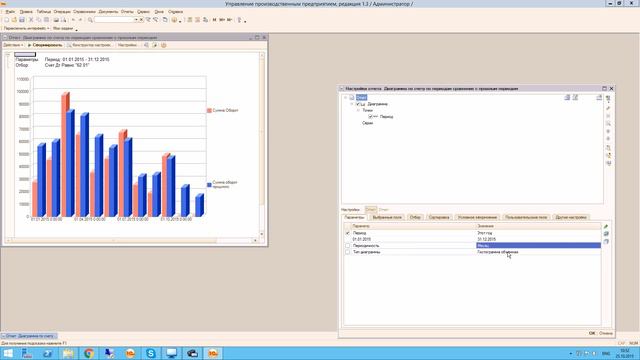Click second icon at tree top right
This screenshot has width=640, height=360.
click(x=575, y=97)
